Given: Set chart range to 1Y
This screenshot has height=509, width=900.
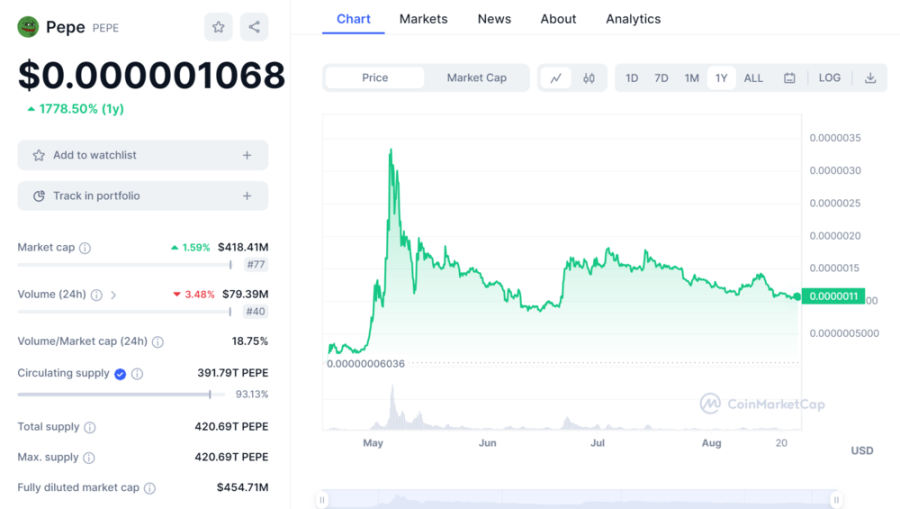Looking at the screenshot, I should (721, 78).
